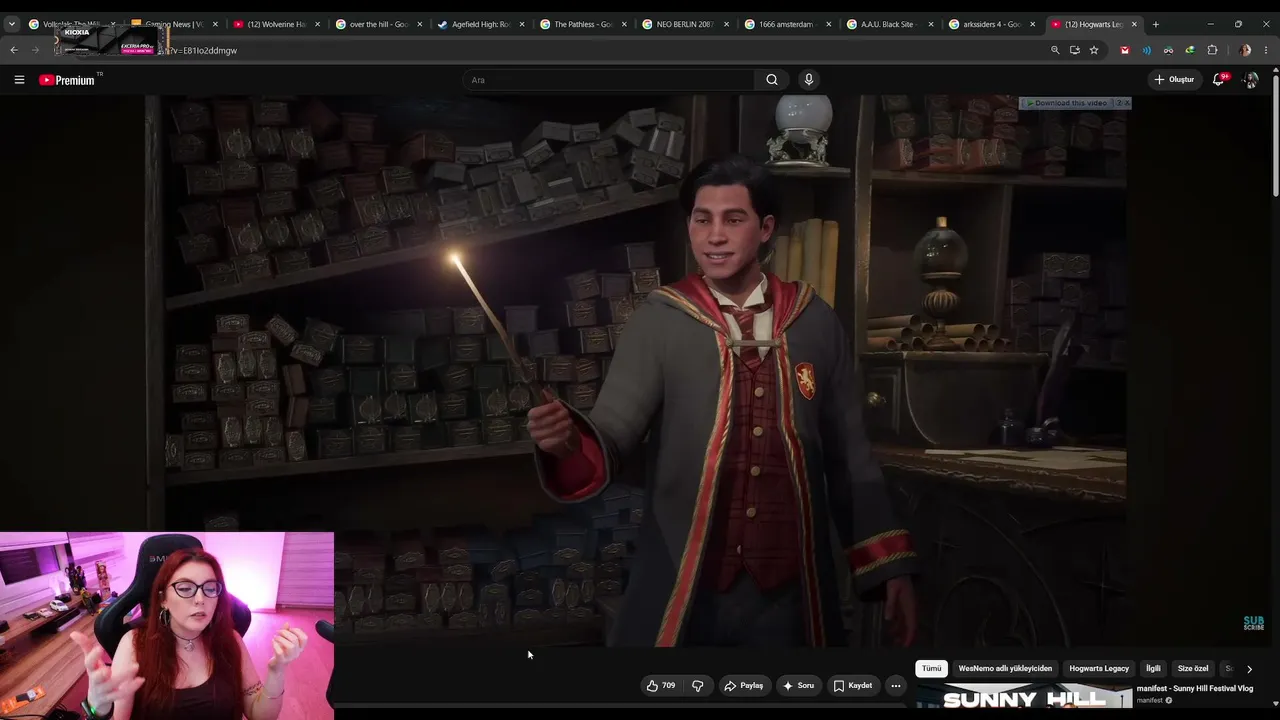Viewport: 1280px width, 720px height.
Task: Click the Soru ask button
Action: coord(798,685)
